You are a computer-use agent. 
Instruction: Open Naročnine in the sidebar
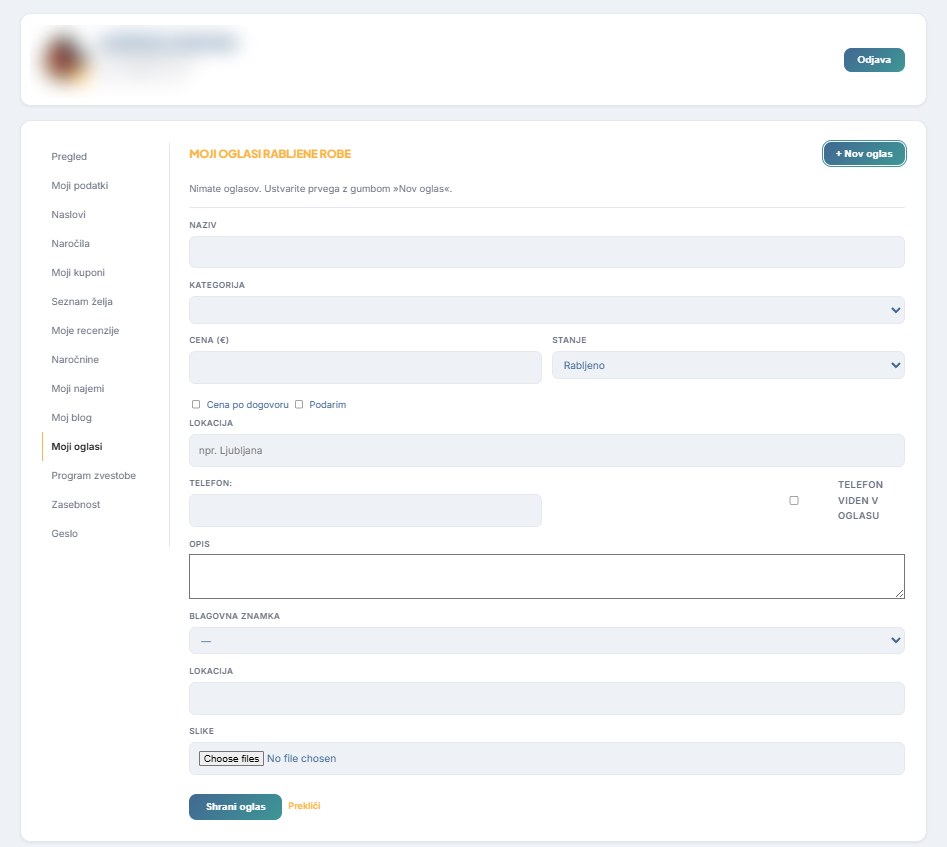point(75,359)
